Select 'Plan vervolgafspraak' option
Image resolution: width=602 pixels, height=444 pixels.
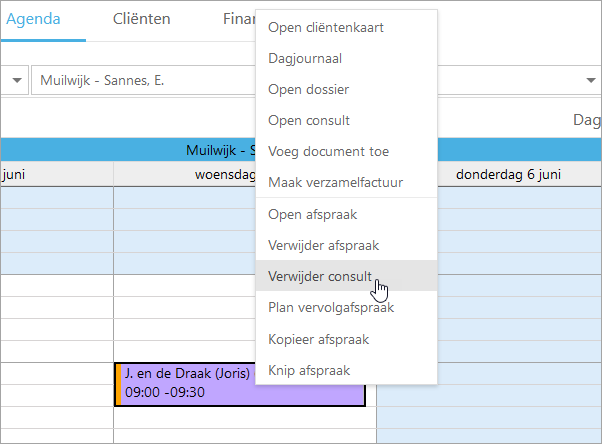tap(331, 307)
